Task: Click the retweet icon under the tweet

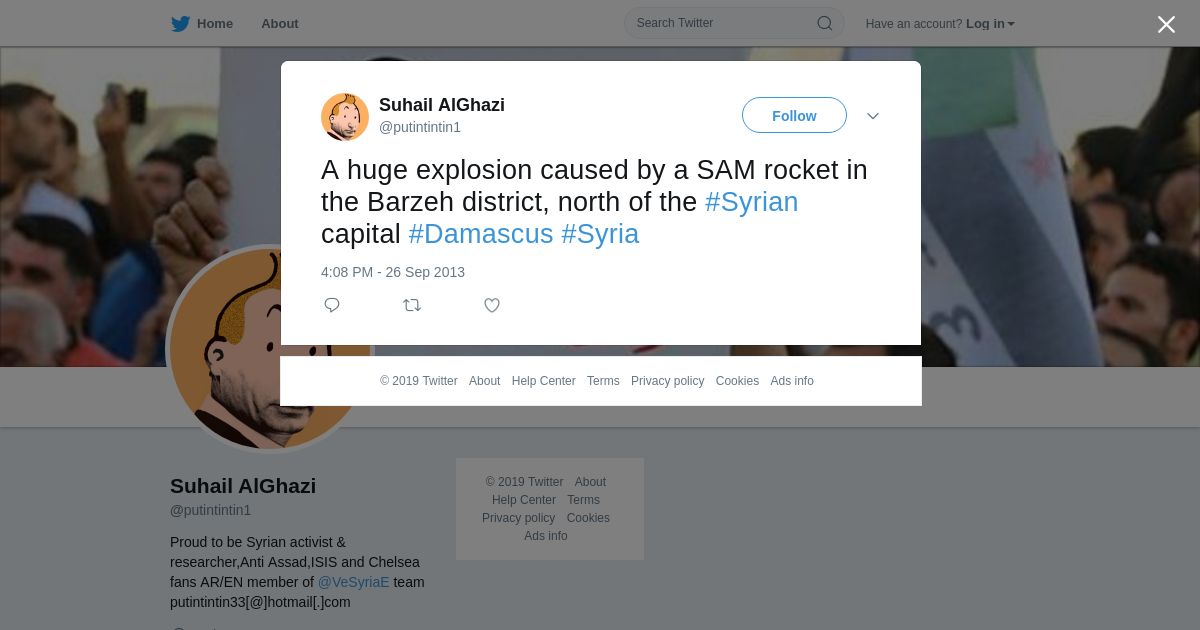Action: (x=412, y=305)
